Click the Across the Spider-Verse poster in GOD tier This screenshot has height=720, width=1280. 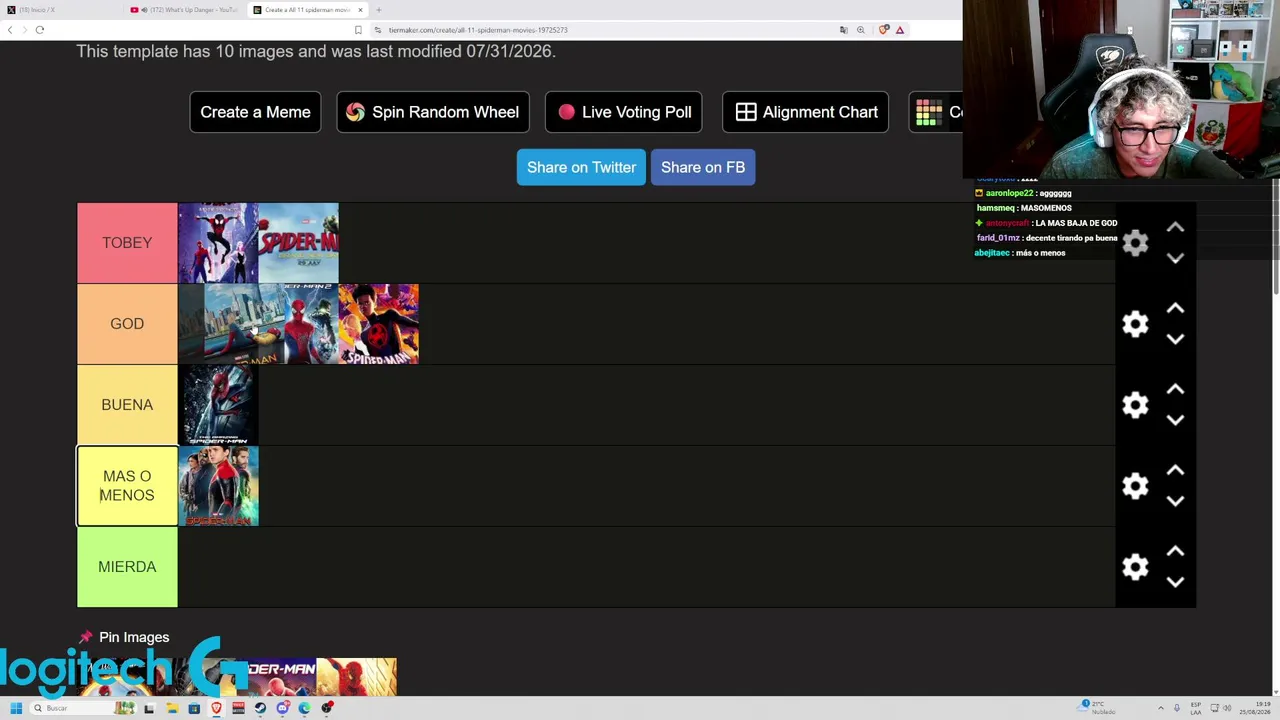pos(379,324)
